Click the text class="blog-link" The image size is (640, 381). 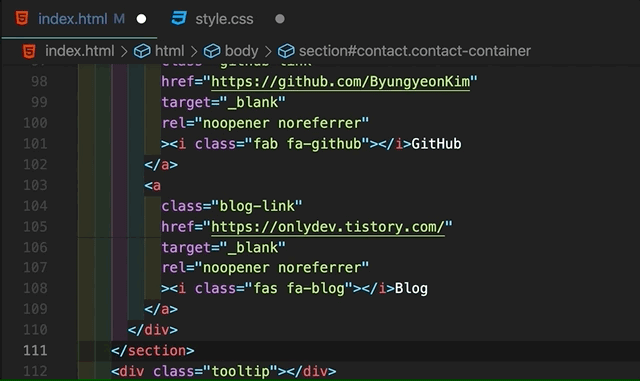tap(231, 206)
